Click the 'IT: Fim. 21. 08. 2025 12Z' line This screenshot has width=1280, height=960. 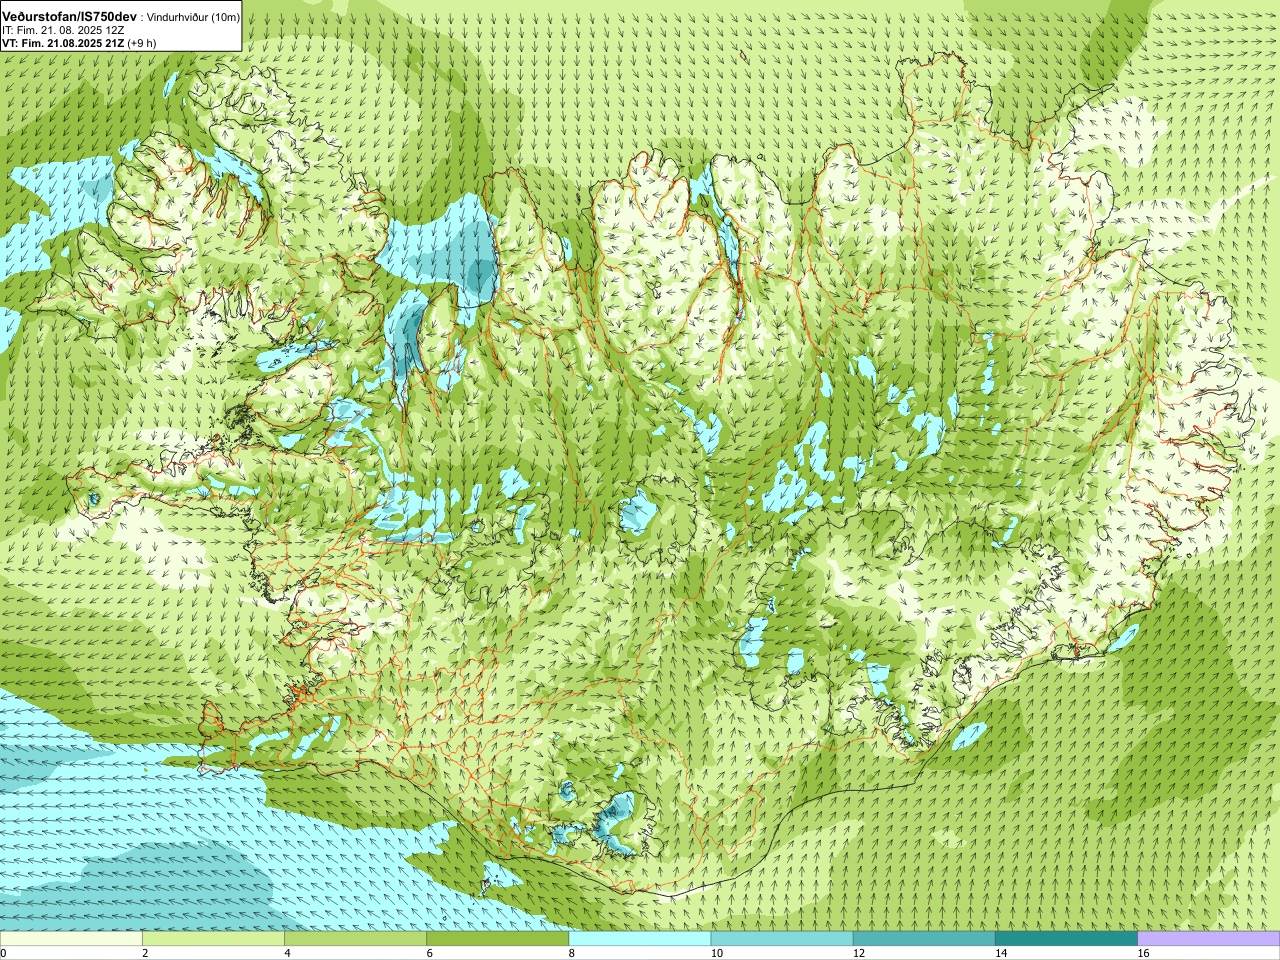pyautogui.click(x=63, y=30)
